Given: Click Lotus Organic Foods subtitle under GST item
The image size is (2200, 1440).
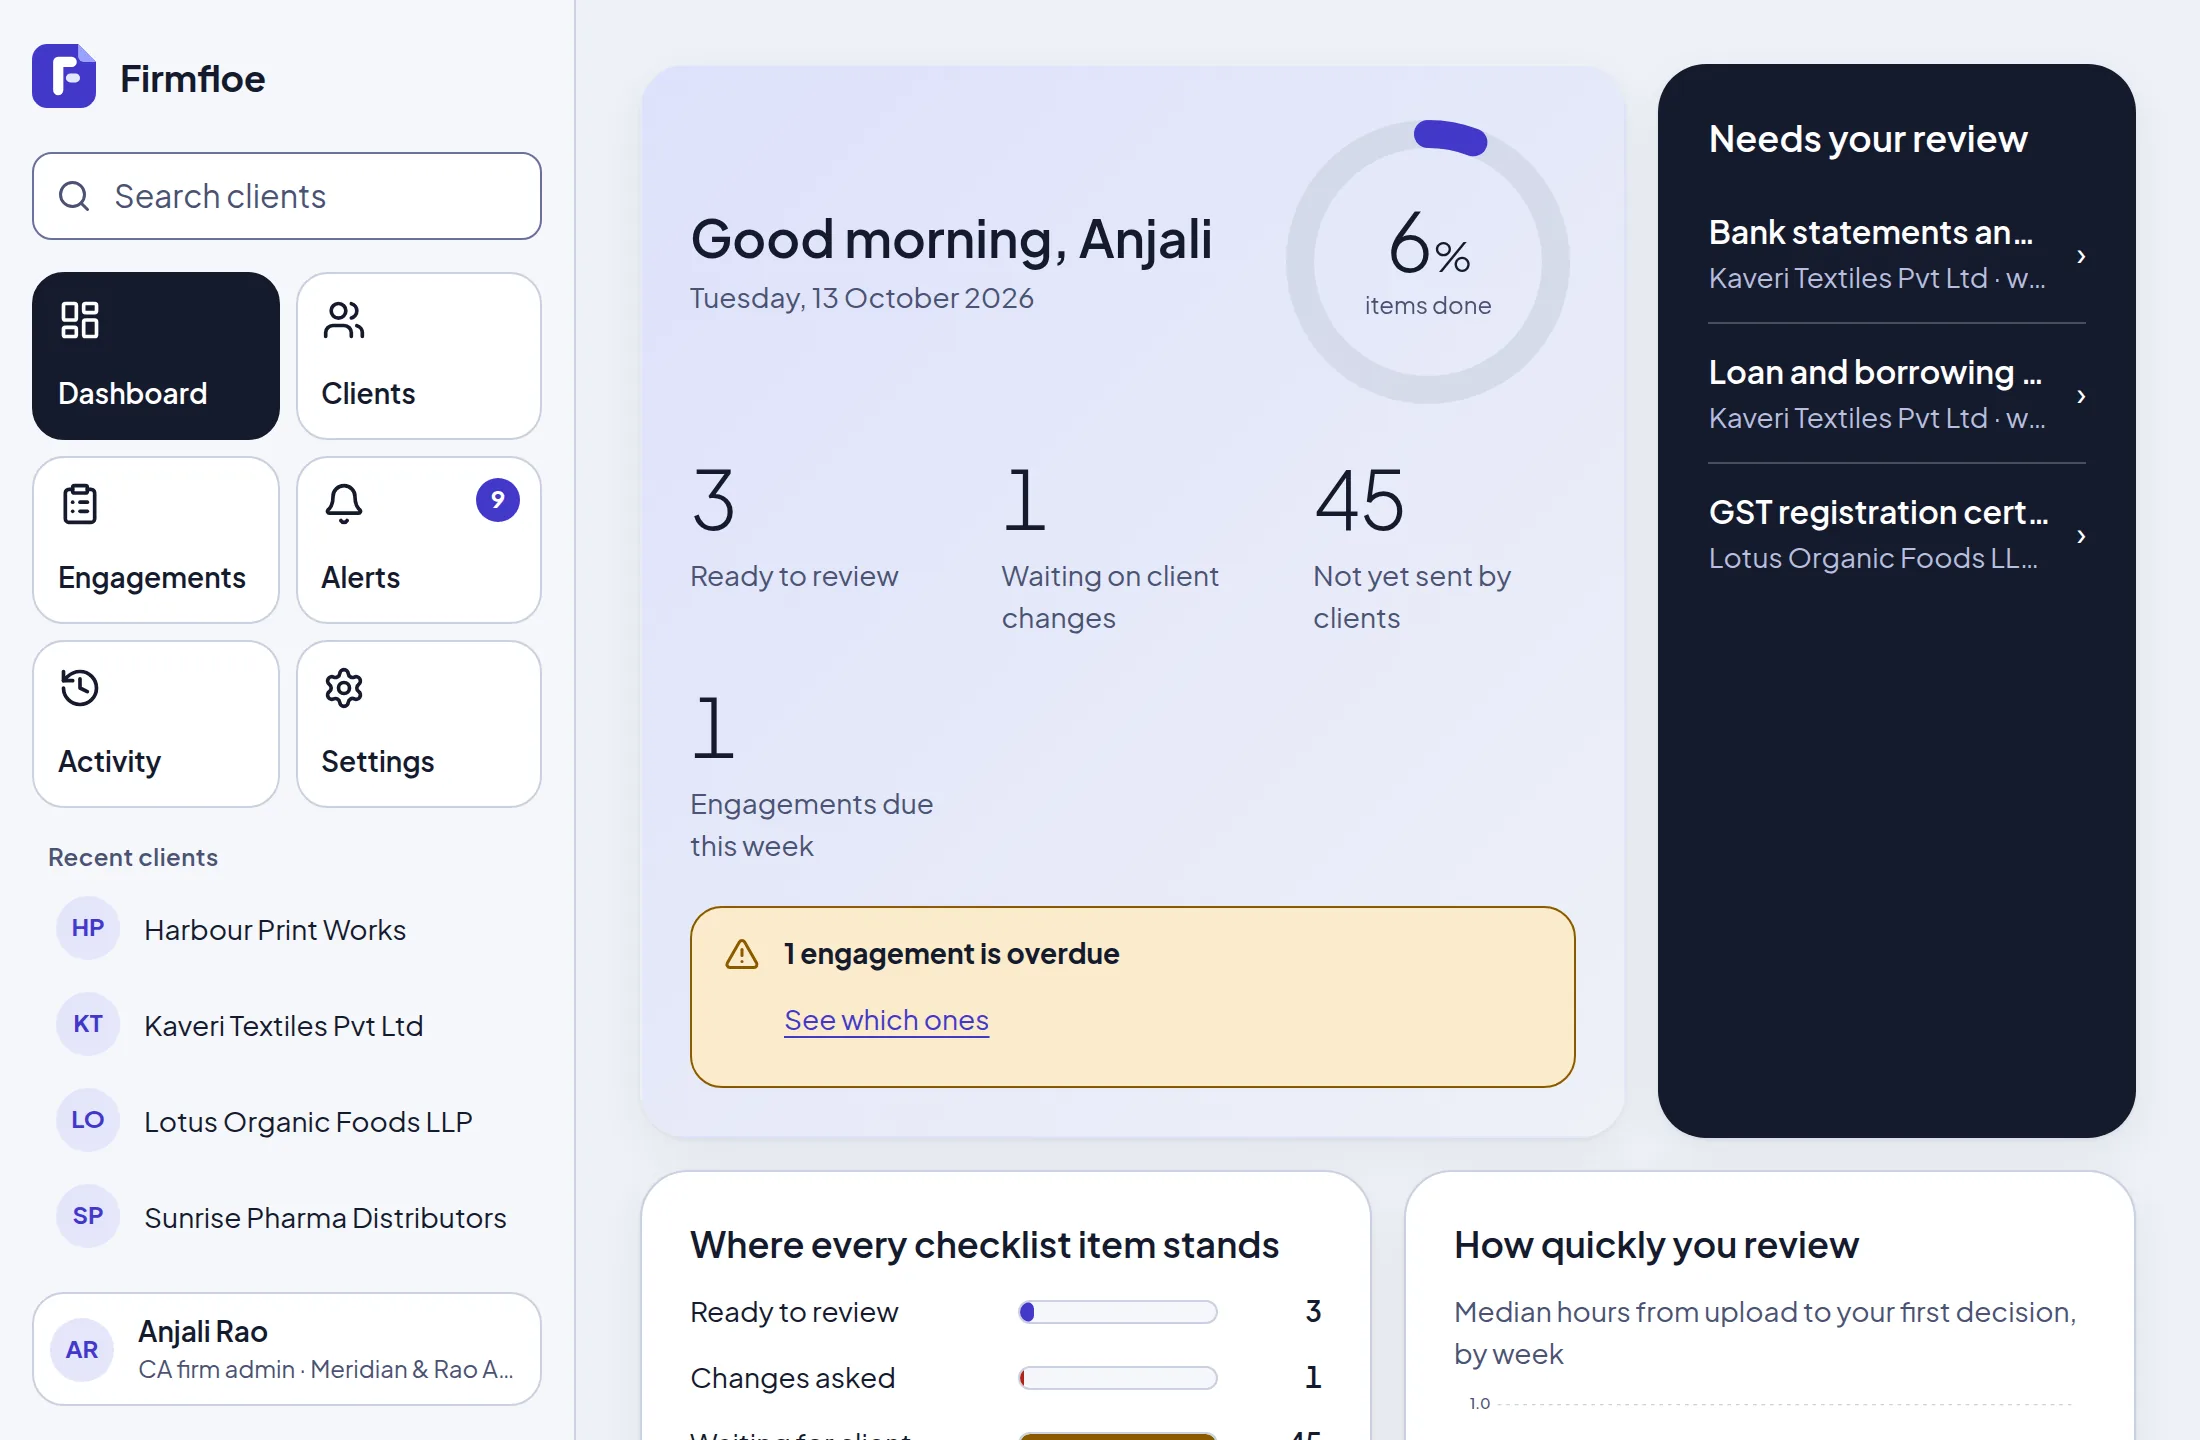Looking at the screenshot, I should pos(1873,558).
